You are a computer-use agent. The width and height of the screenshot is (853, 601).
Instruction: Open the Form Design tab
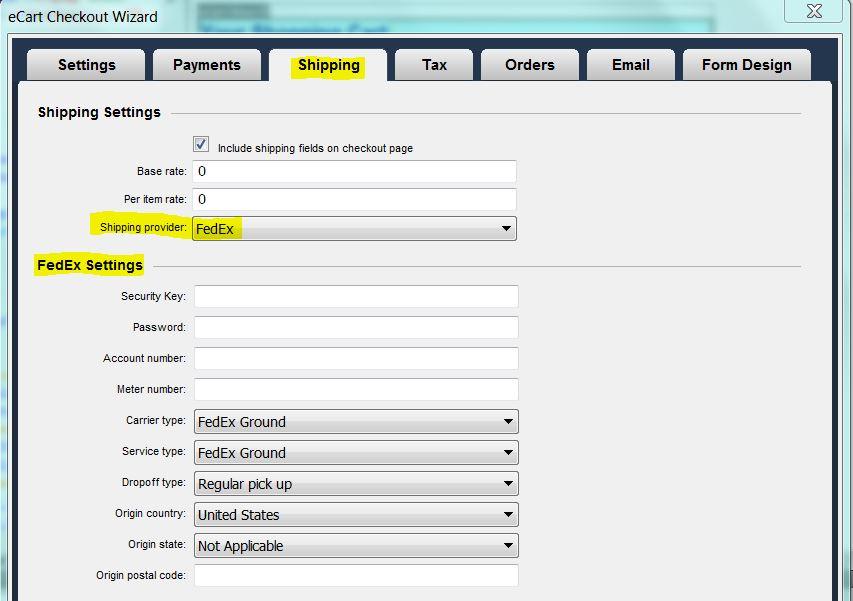[746, 65]
